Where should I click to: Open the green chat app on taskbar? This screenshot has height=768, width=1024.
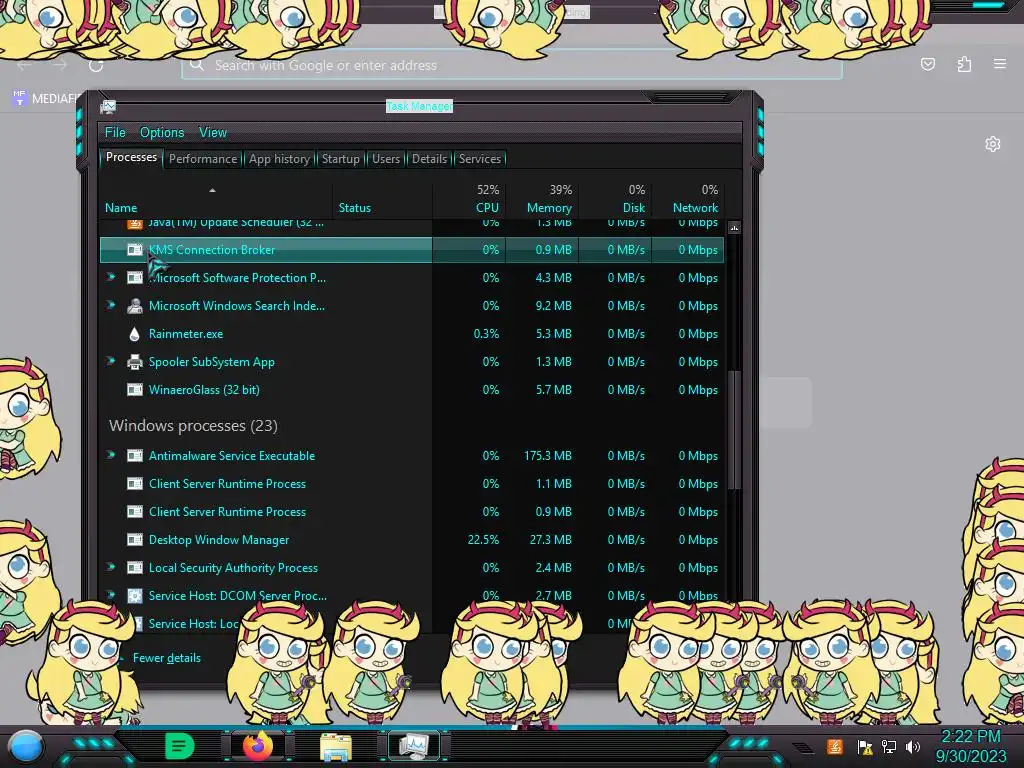(x=180, y=746)
